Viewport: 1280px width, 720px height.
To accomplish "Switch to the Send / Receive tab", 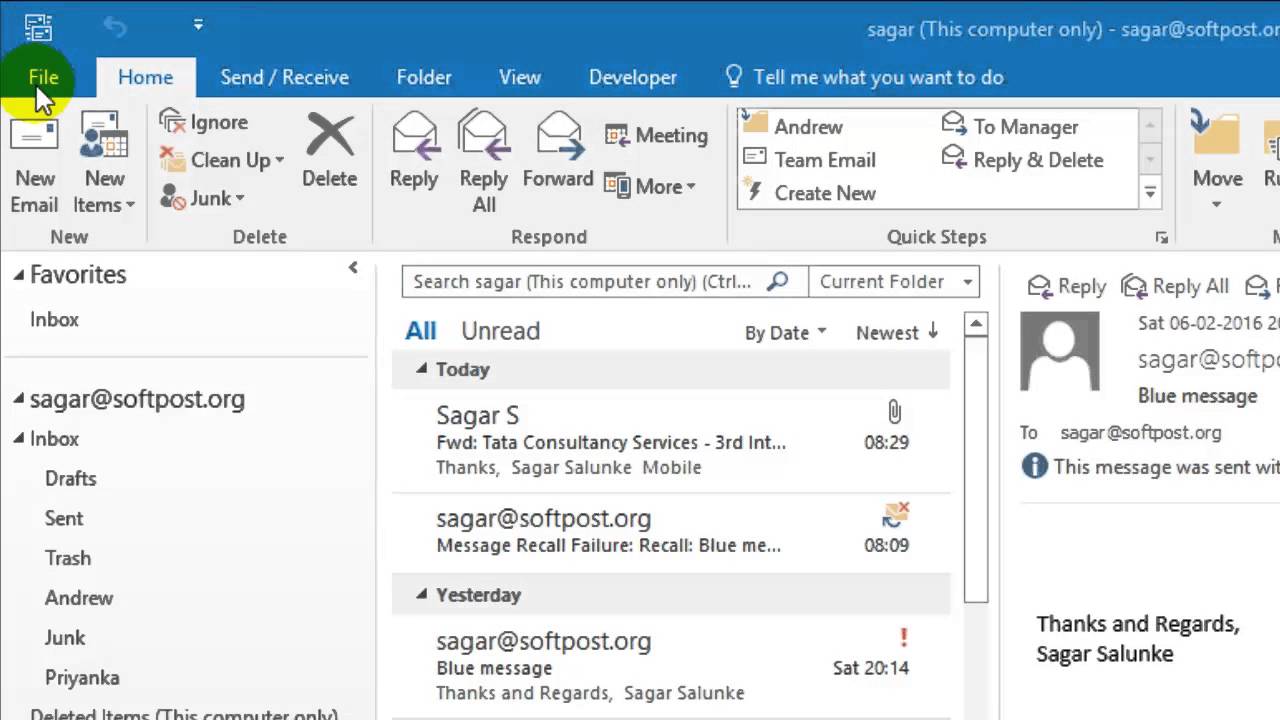I will (284, 77).
